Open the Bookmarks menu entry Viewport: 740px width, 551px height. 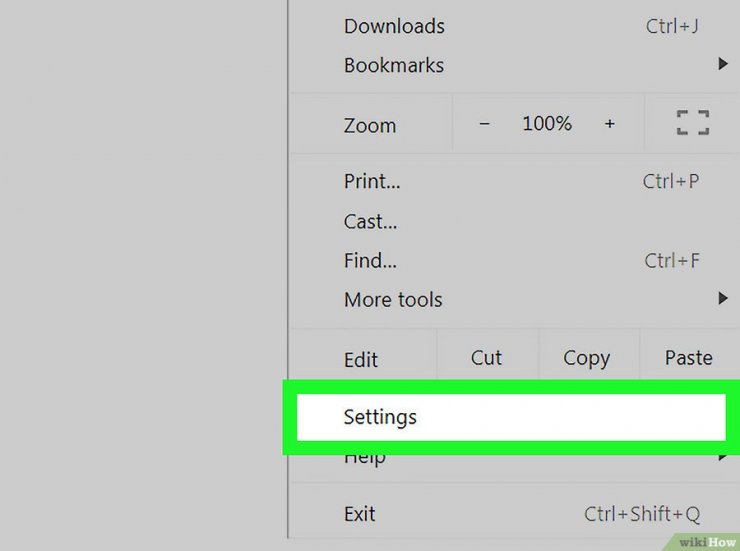point(514,65)
